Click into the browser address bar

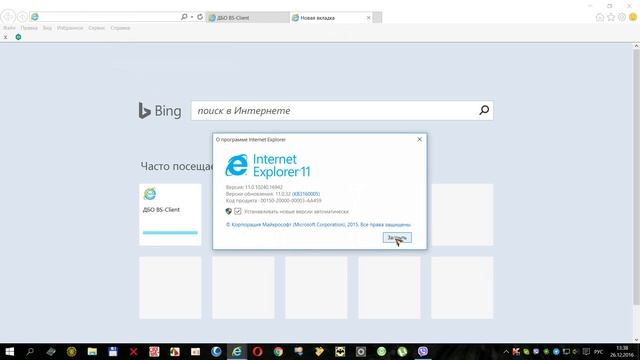[106, 17]
